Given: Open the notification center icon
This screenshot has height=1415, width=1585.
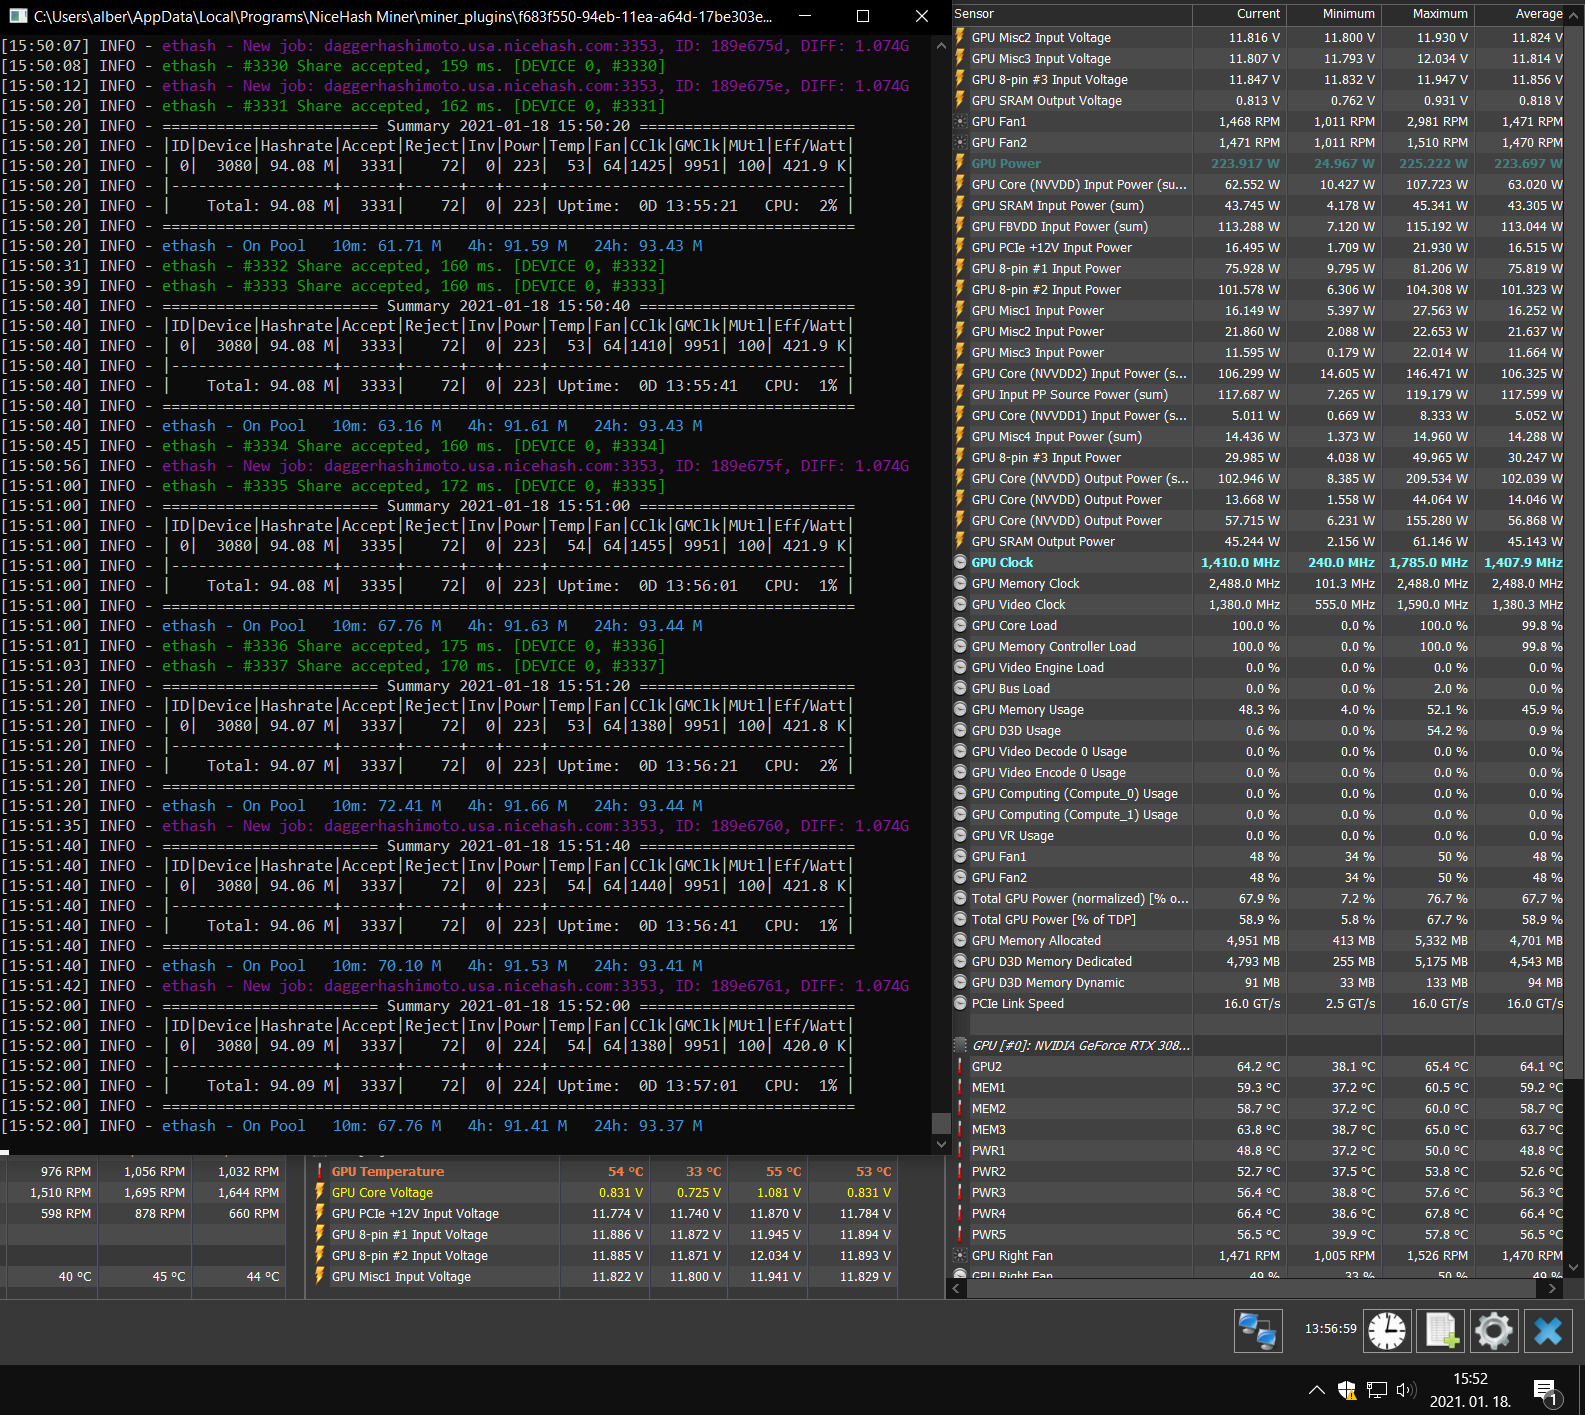Looking at the screenshot, I should click(x=1545, y=1391).
